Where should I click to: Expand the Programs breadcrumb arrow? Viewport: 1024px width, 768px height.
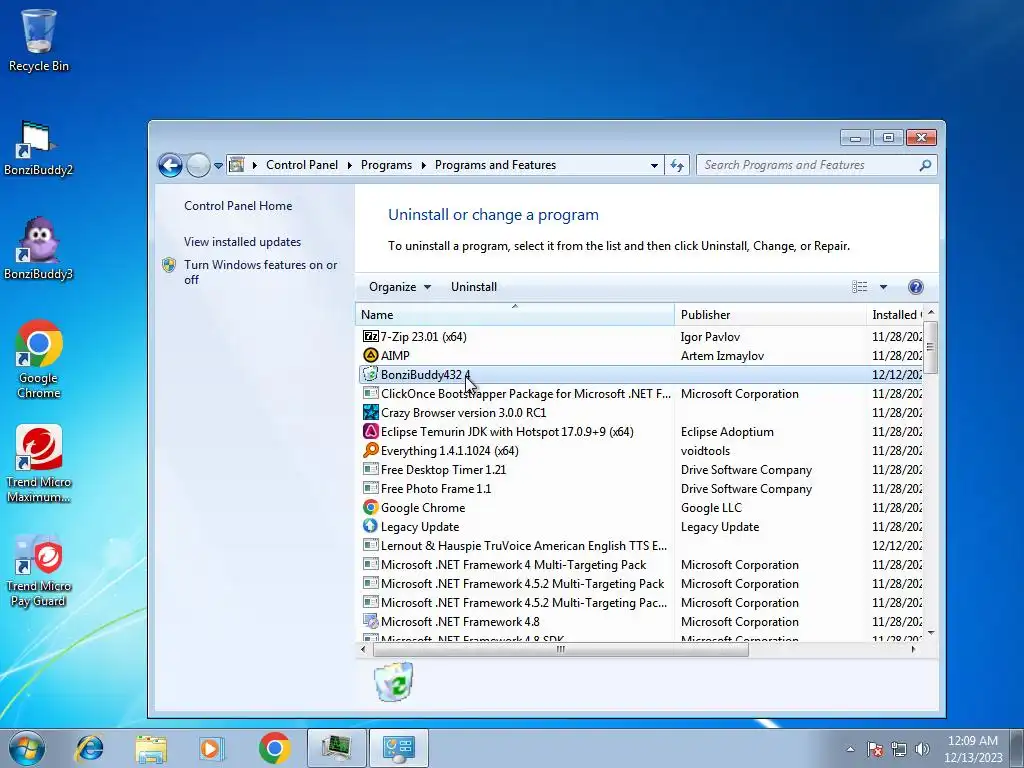(423, 165)
